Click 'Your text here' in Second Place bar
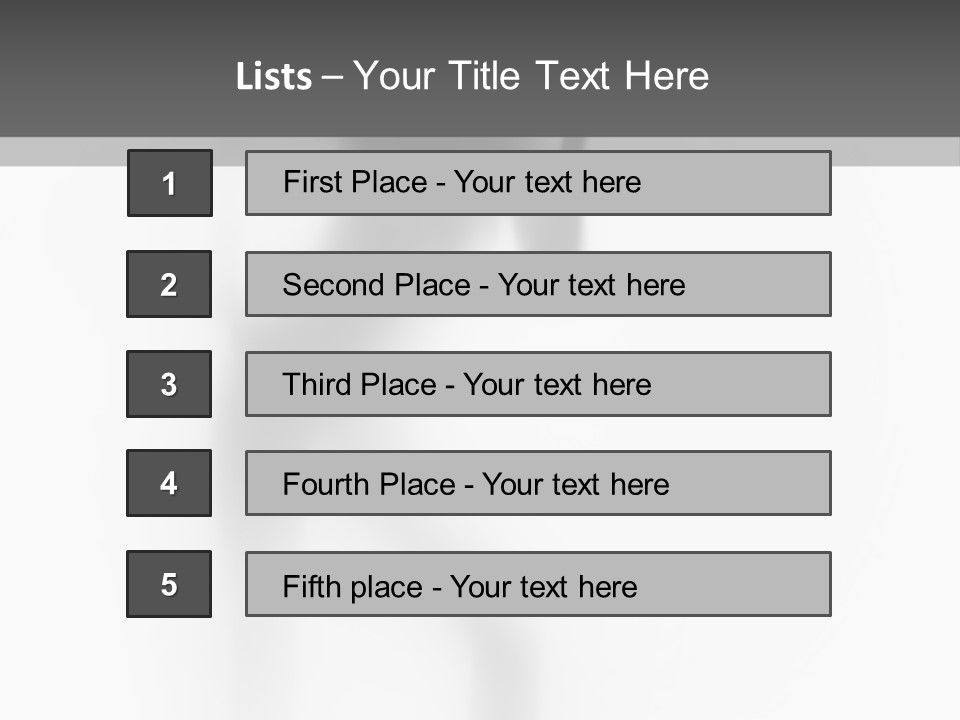This screenshot has width=960, height=720. pos(591,285)
